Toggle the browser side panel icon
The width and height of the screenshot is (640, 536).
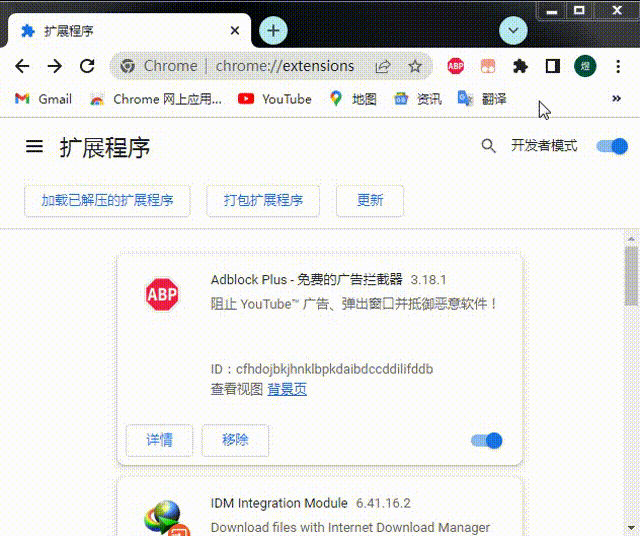pyautogui.click(x=552, y=66)
